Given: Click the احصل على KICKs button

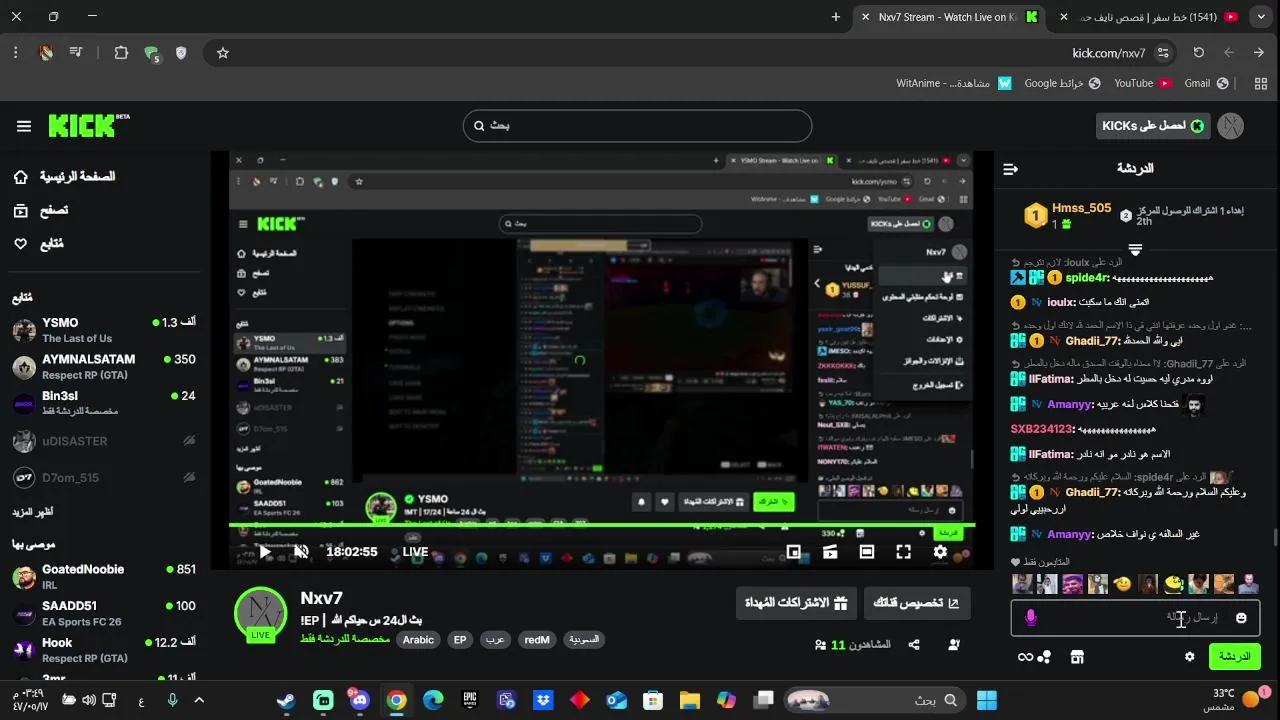Looking at the screenshot, I should (x=1152, y=126).
